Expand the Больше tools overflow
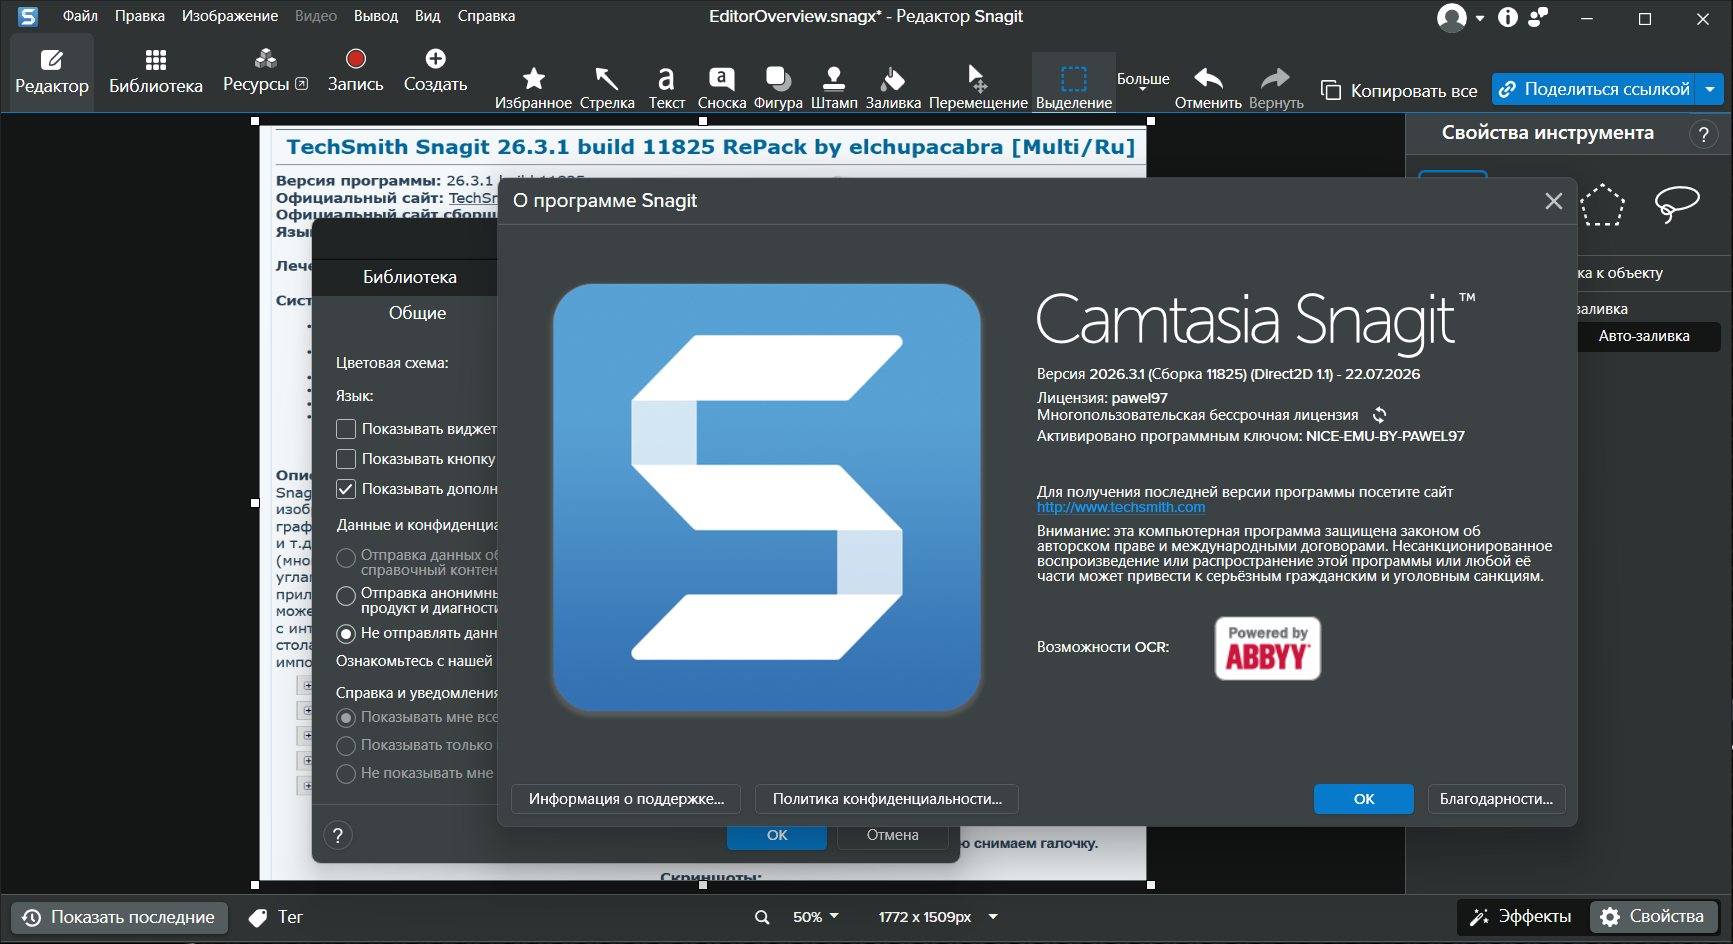The image size is (1733, 944). [1143, 79]
